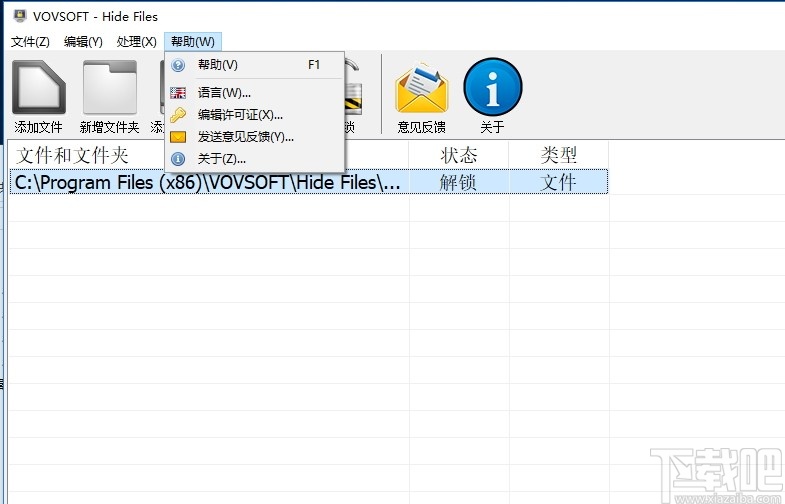Sort by 状态 column header
Viewport: 785px width, 504px height.
[459, 155]
